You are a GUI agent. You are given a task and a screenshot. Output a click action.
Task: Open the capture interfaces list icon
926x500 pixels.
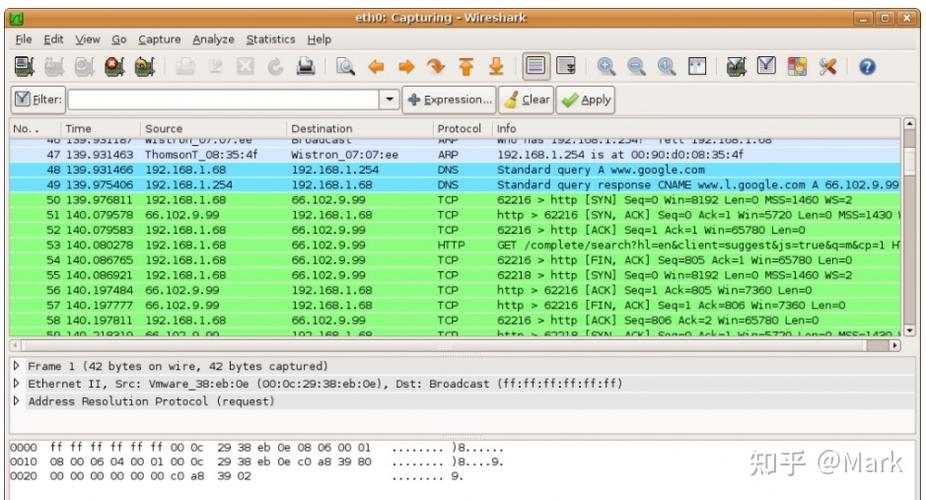click(x=24, y=66)
